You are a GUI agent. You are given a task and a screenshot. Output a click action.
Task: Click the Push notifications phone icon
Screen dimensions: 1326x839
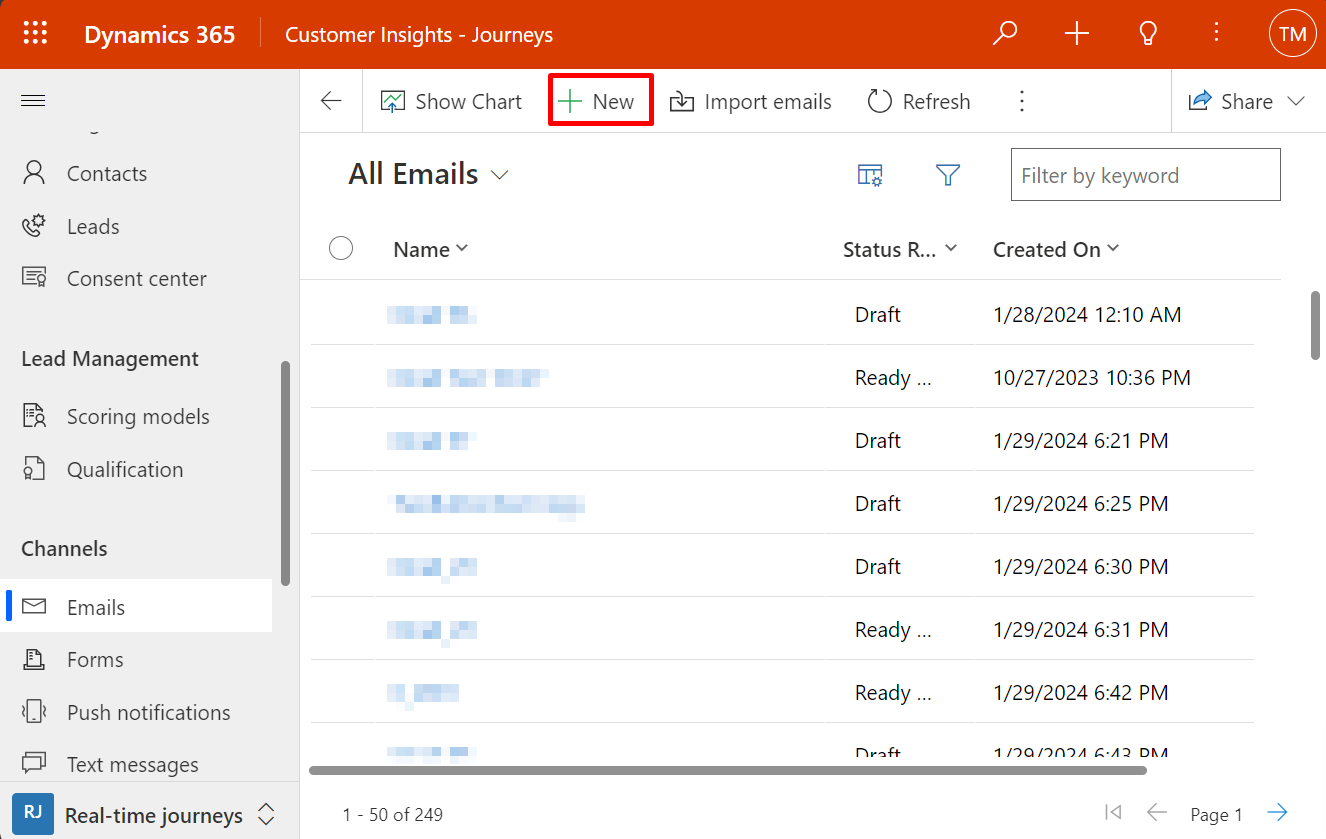34,712
